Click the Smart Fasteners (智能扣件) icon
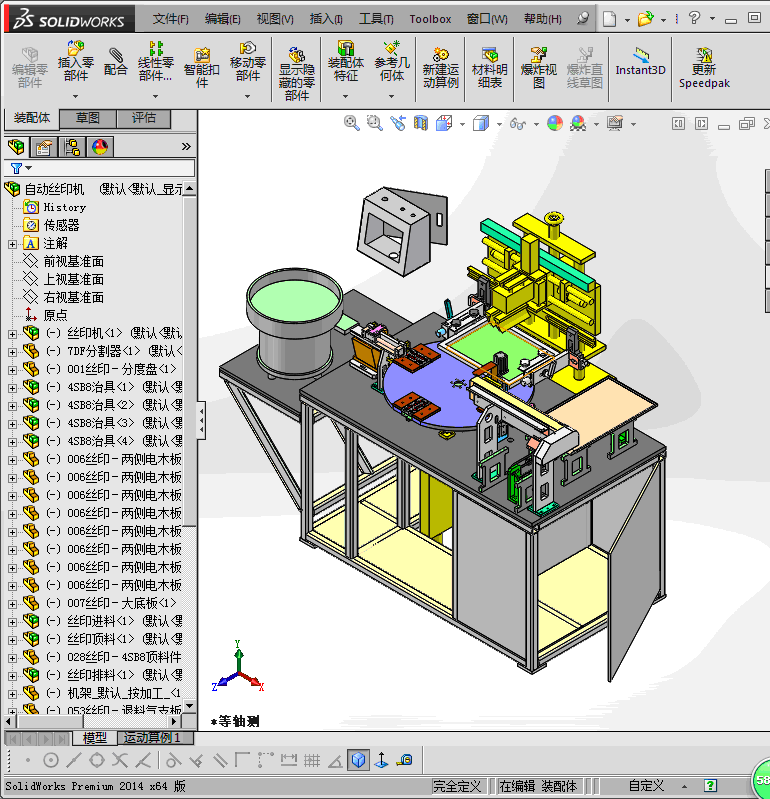 point(202,67)
